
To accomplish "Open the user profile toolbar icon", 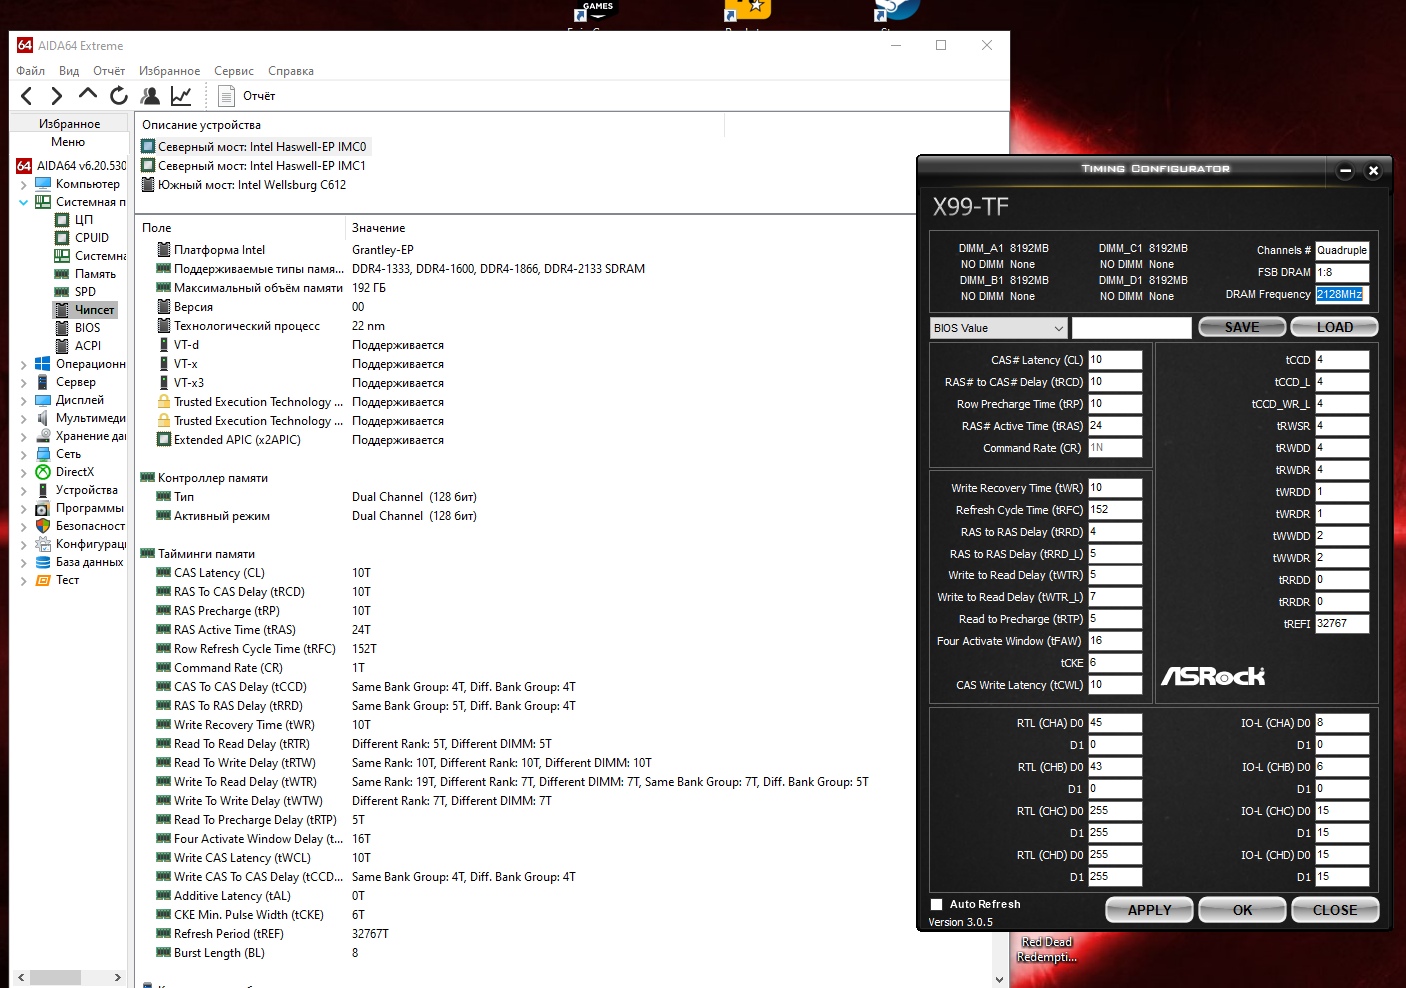I will coord(150,96).
